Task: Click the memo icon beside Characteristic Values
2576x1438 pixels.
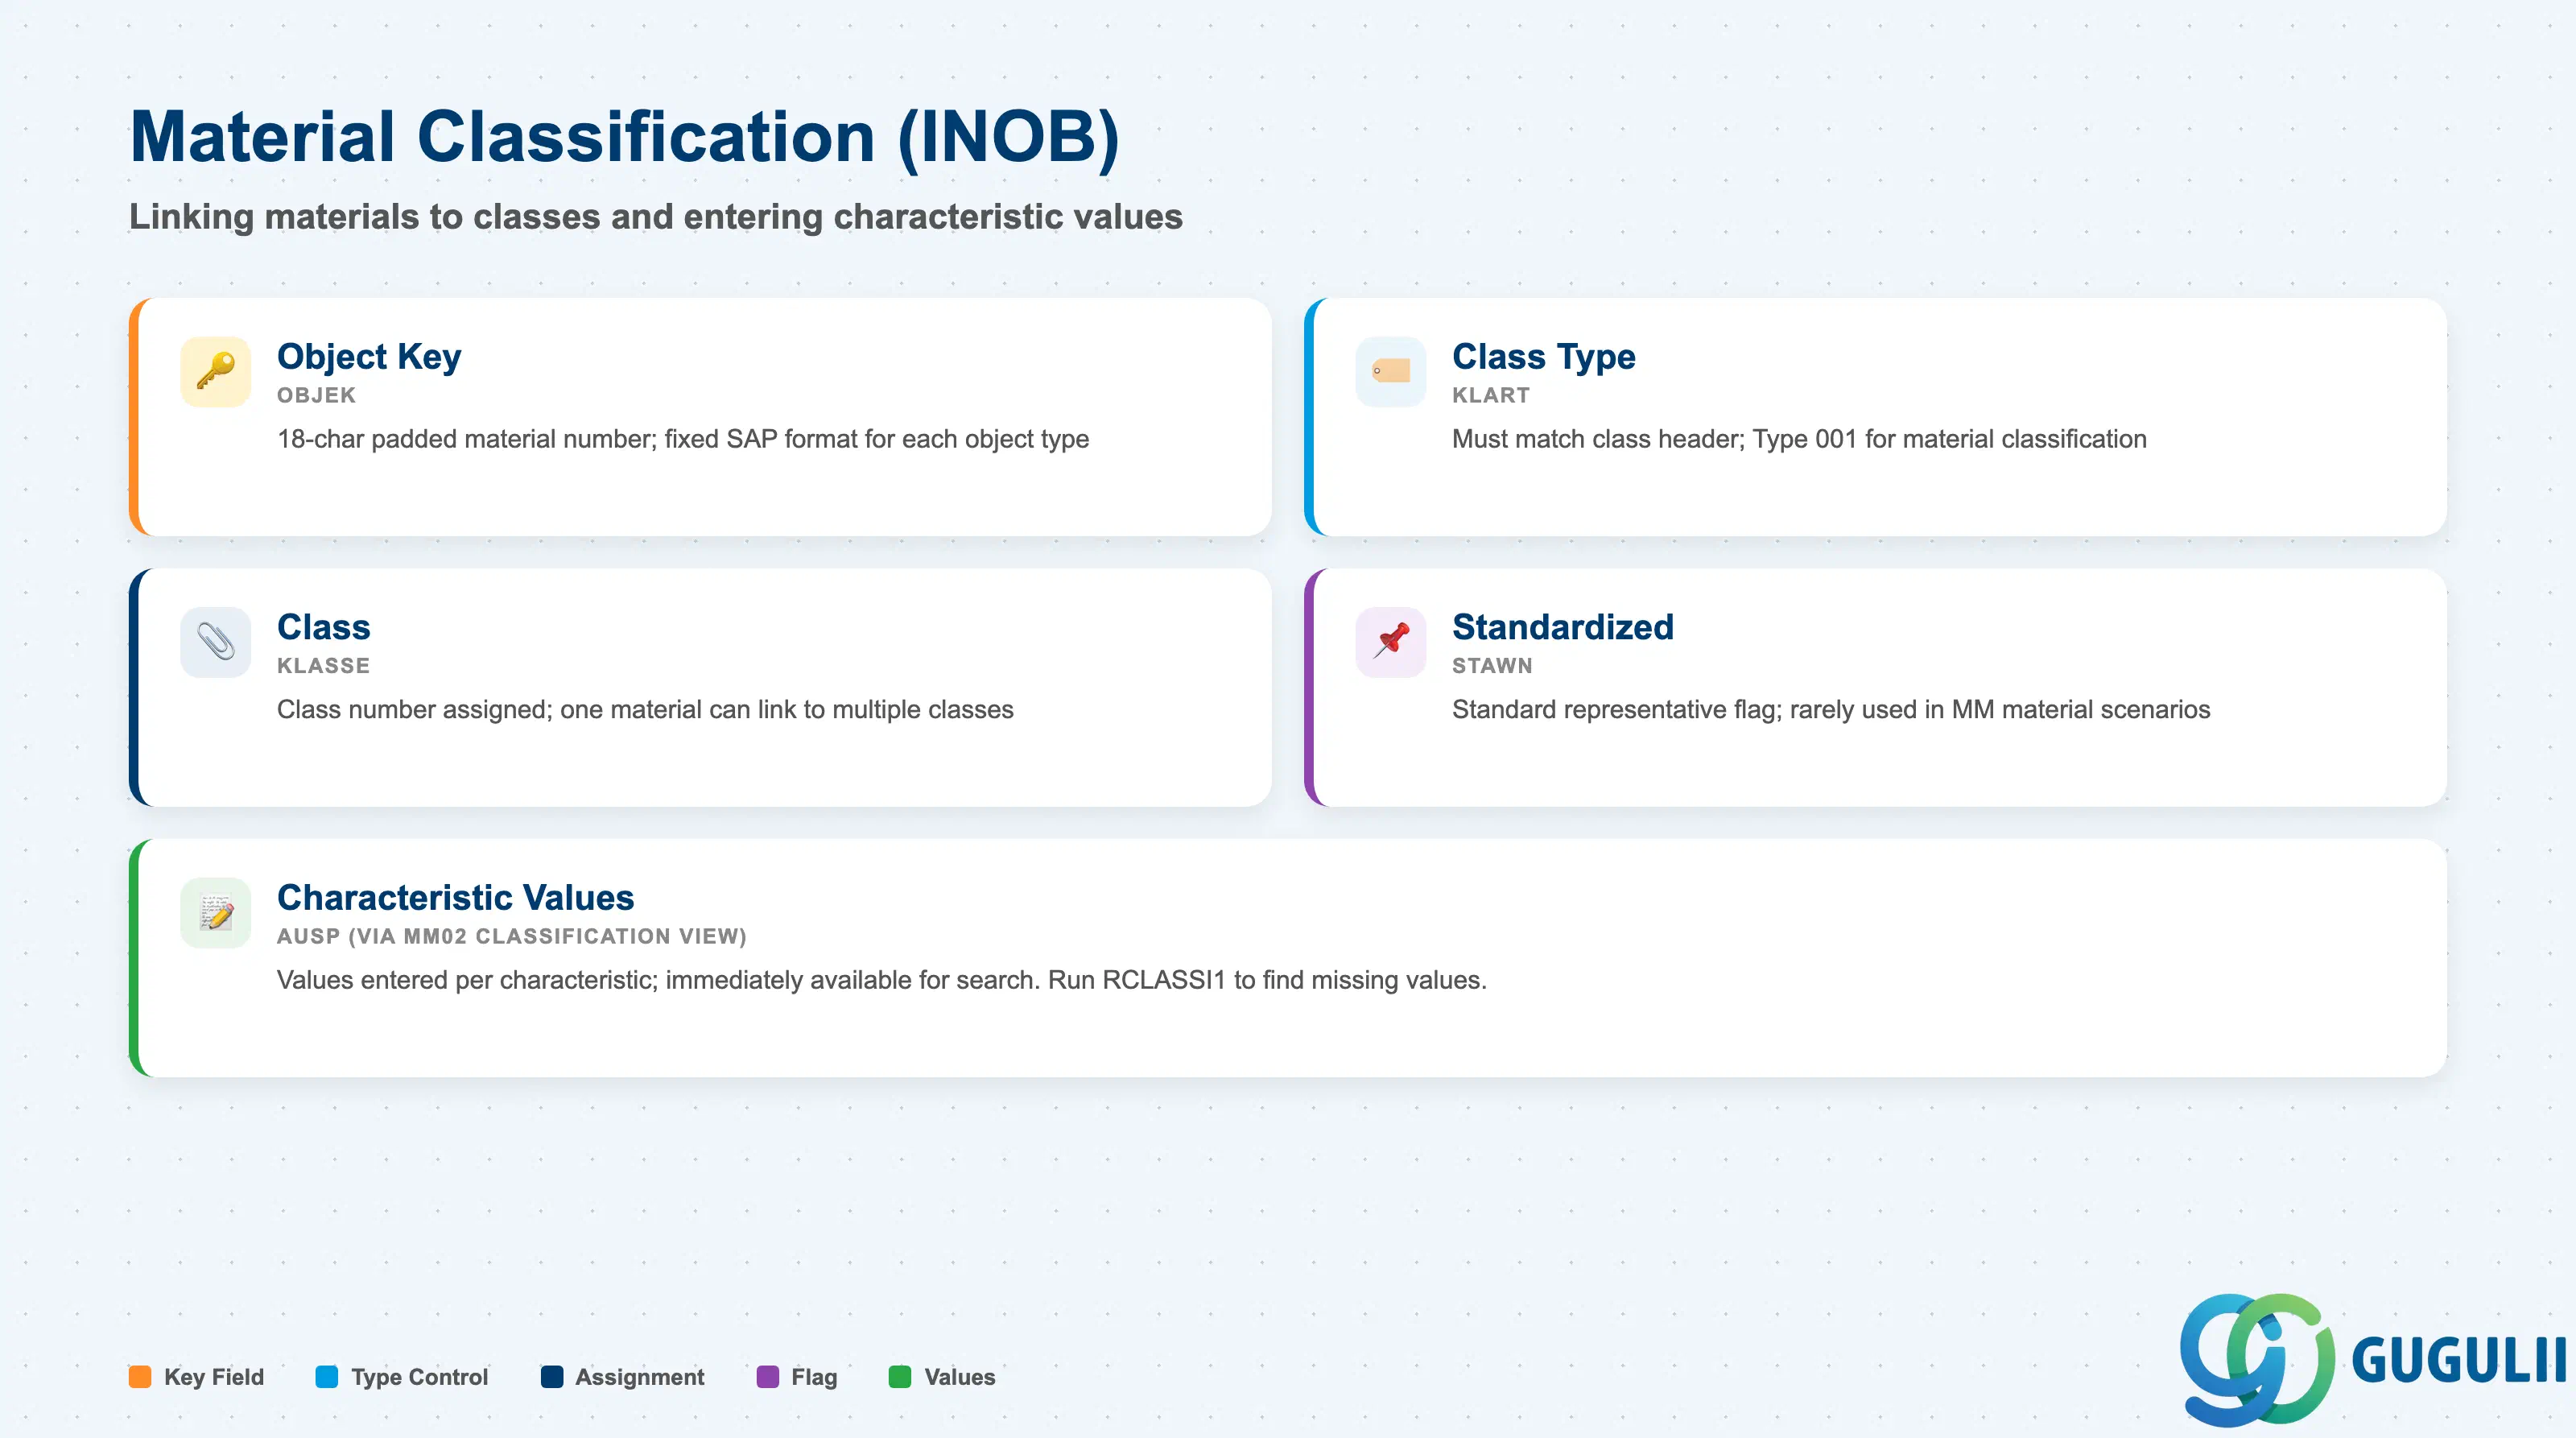Action: [x=215, y=912]
